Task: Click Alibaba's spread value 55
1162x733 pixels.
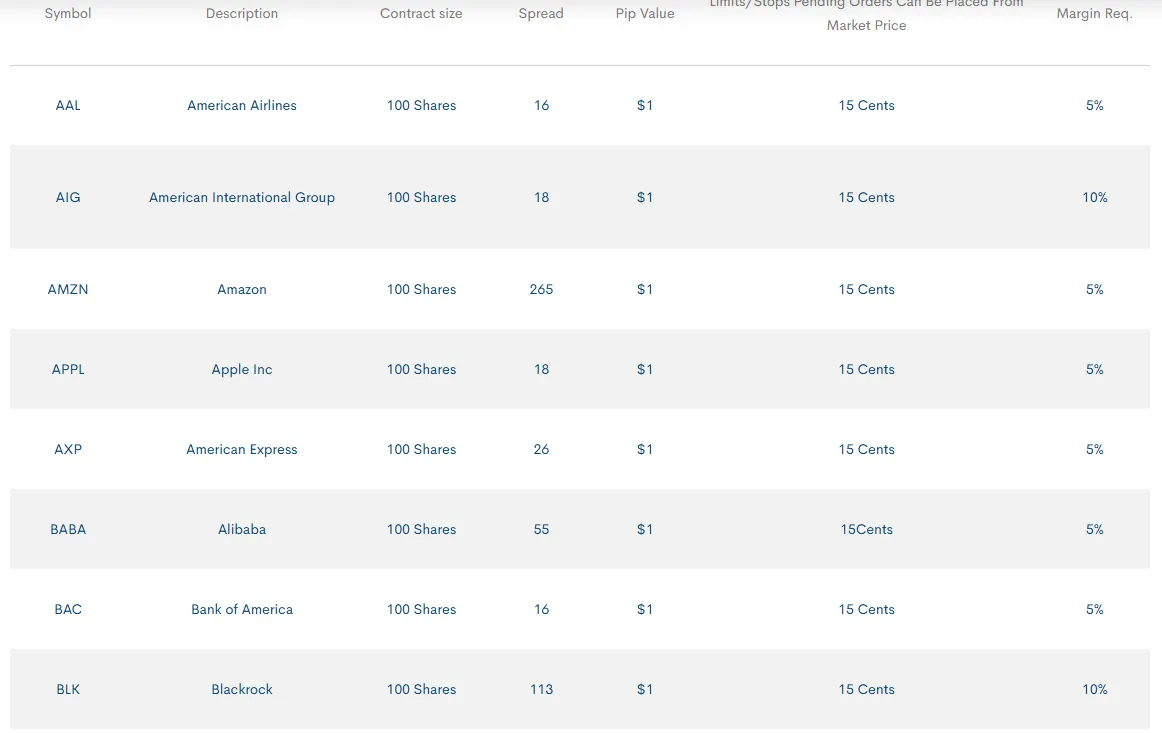Action: pyautogui.click(x=541, y=529)
